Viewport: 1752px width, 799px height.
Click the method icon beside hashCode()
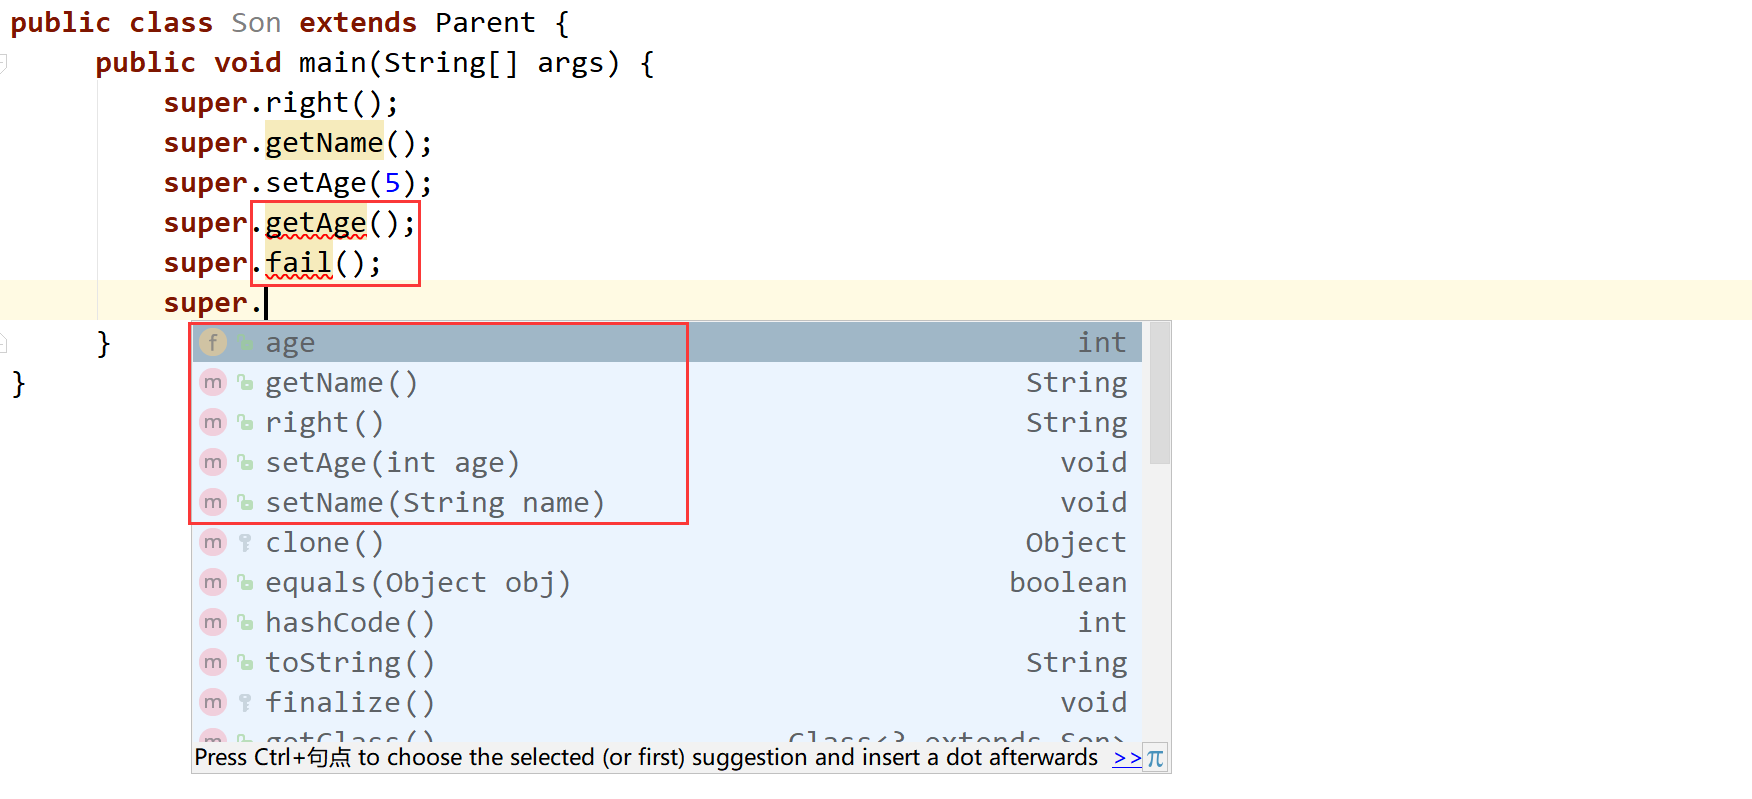click(x=213, y=623)
